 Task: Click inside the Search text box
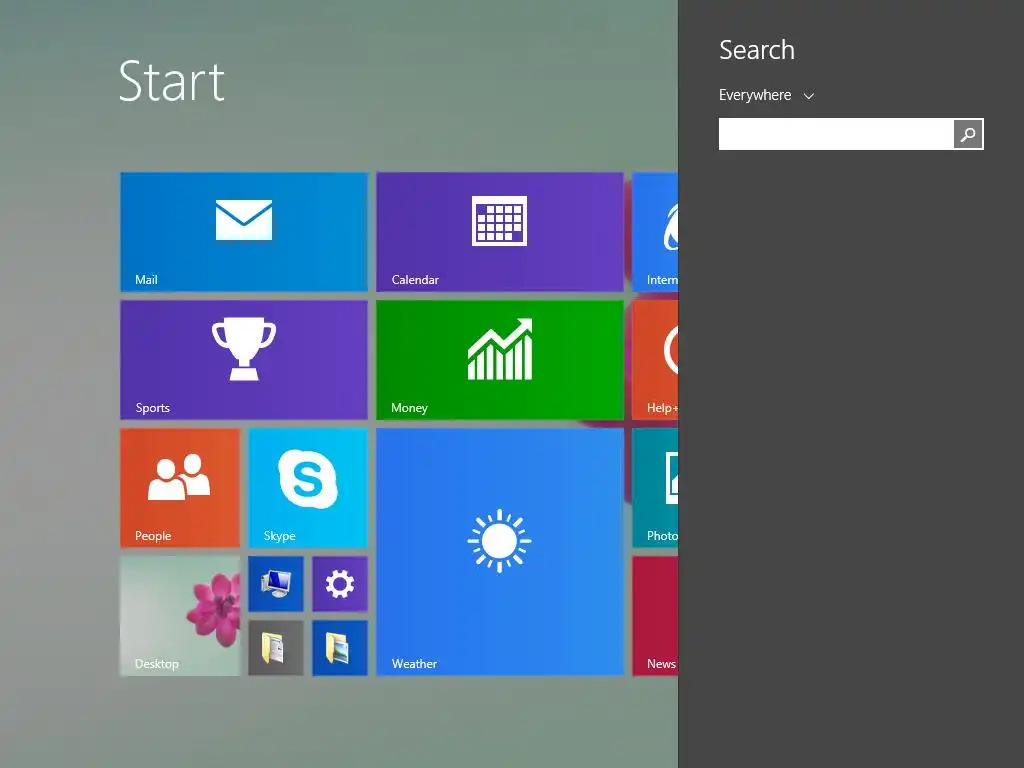[x=836, y=134]
